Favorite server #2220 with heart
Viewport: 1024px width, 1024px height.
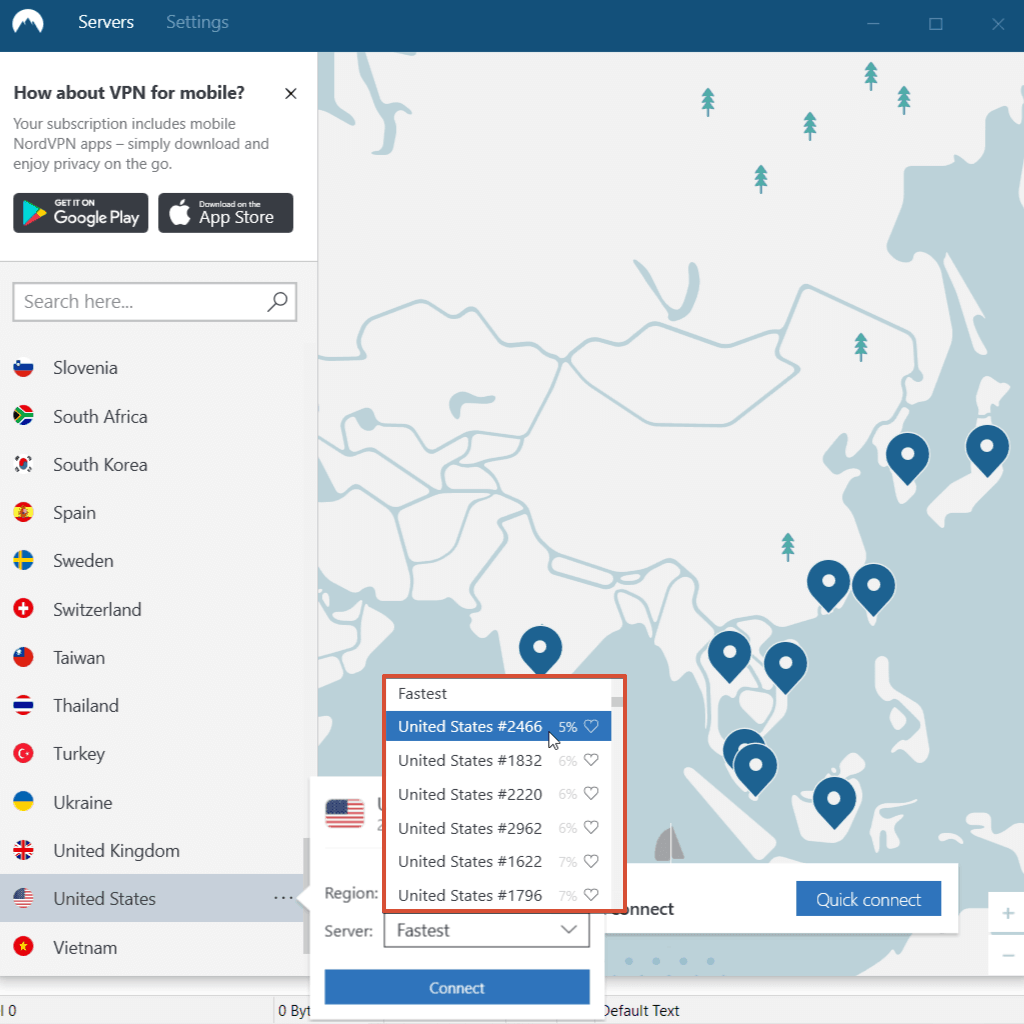click(591, 793)
